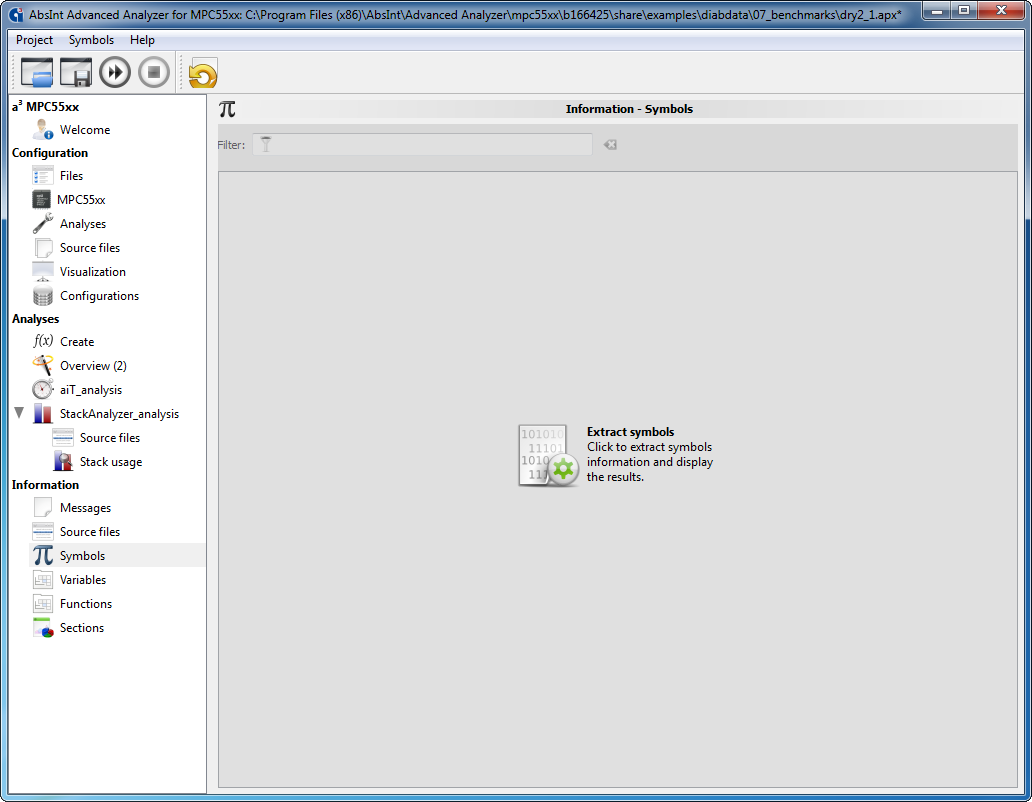This screenshot has height=802, width=1032.
Task: Open aiT_analysis label
Action: coord(91,389)
